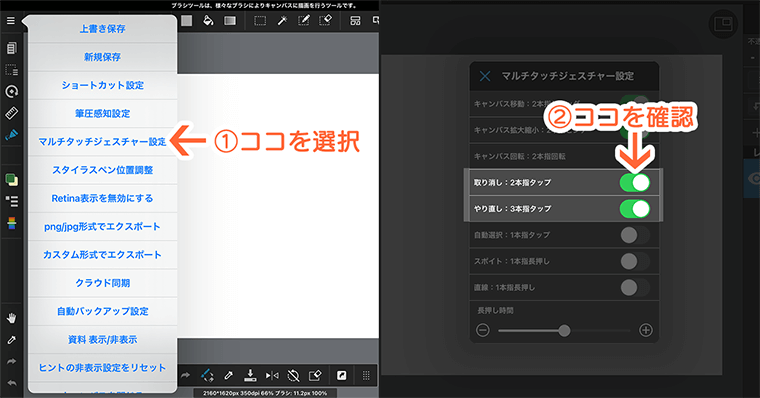Click the gray square swatch in top toolbar
760x398 pixels.
[x=187, y=20]
